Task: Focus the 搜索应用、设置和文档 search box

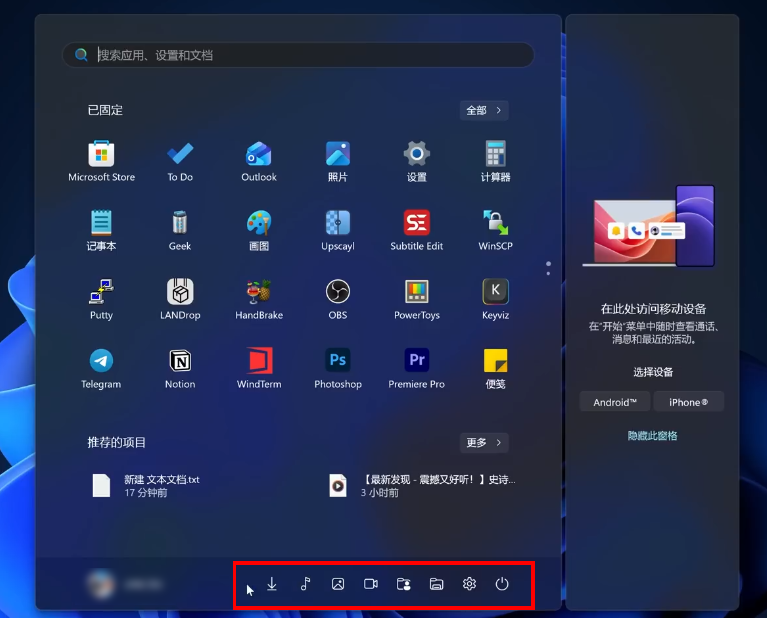Action: point(298,55)
